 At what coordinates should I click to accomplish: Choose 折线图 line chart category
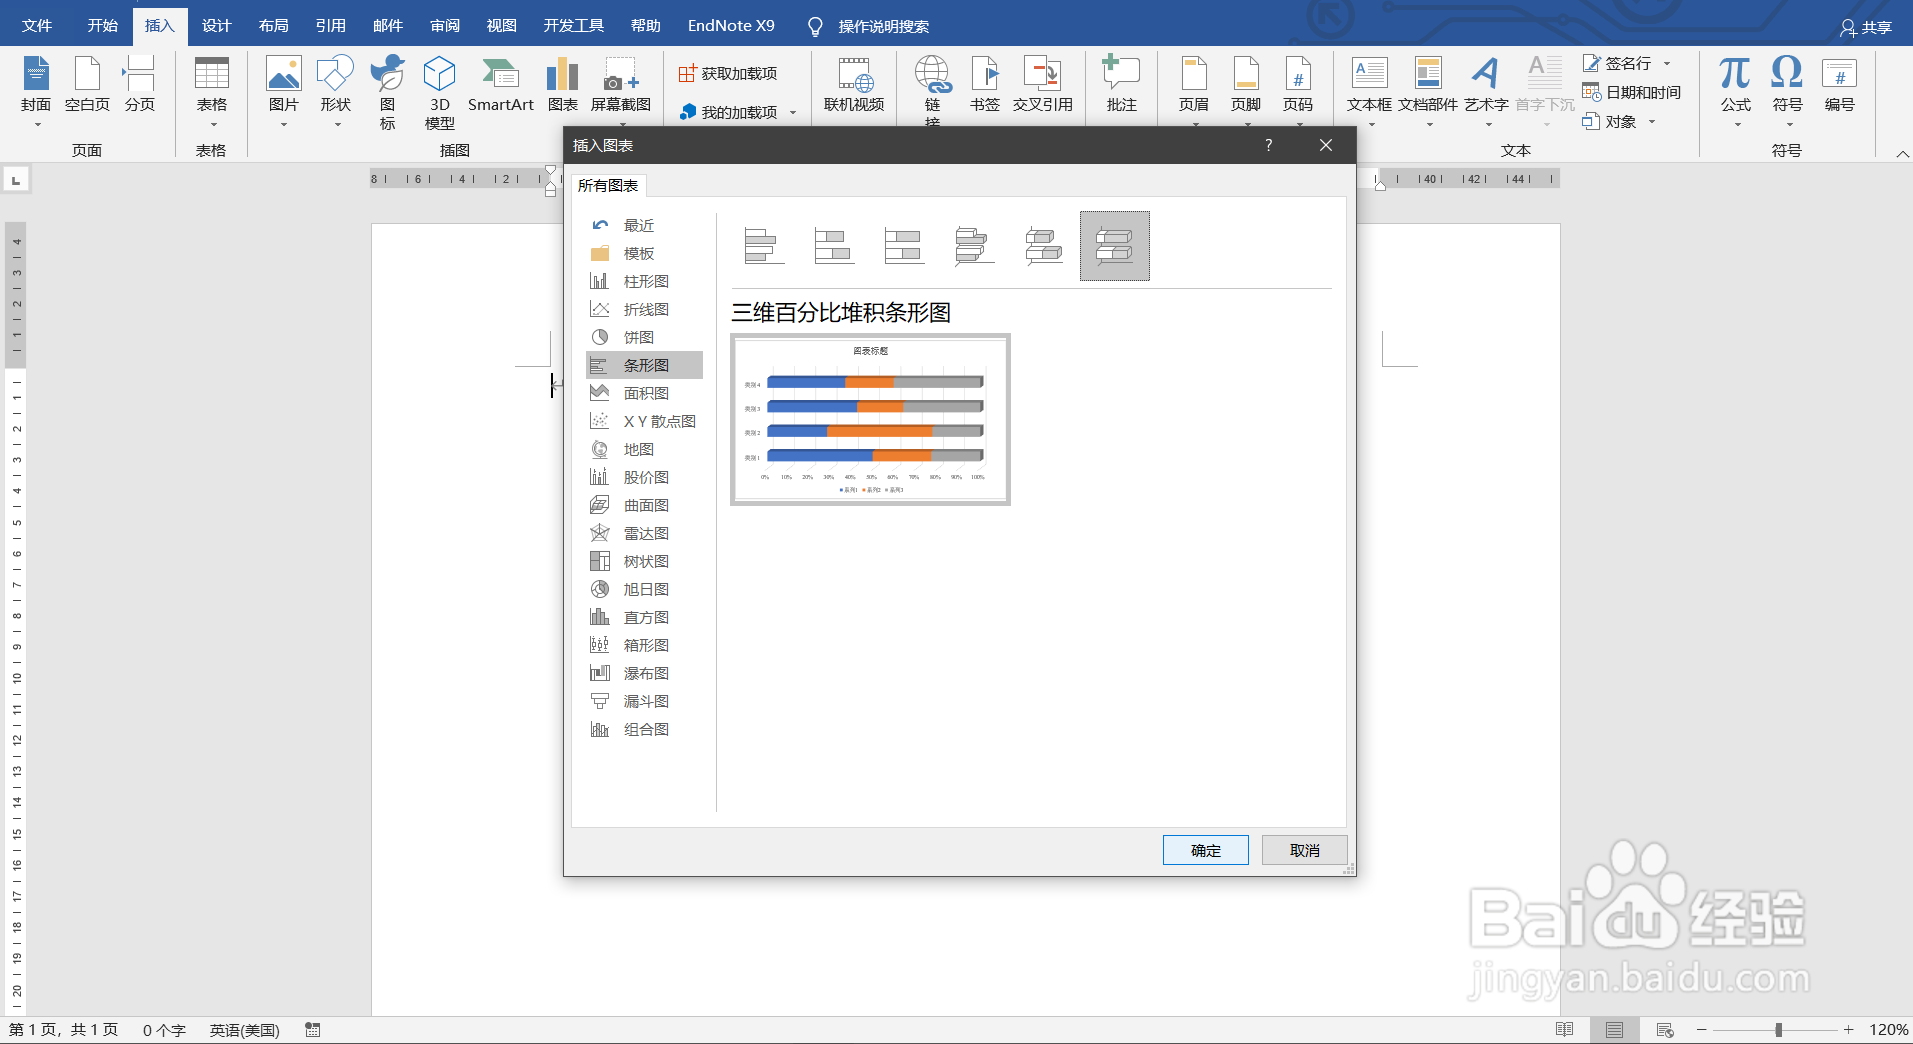(x=644, y=309)
